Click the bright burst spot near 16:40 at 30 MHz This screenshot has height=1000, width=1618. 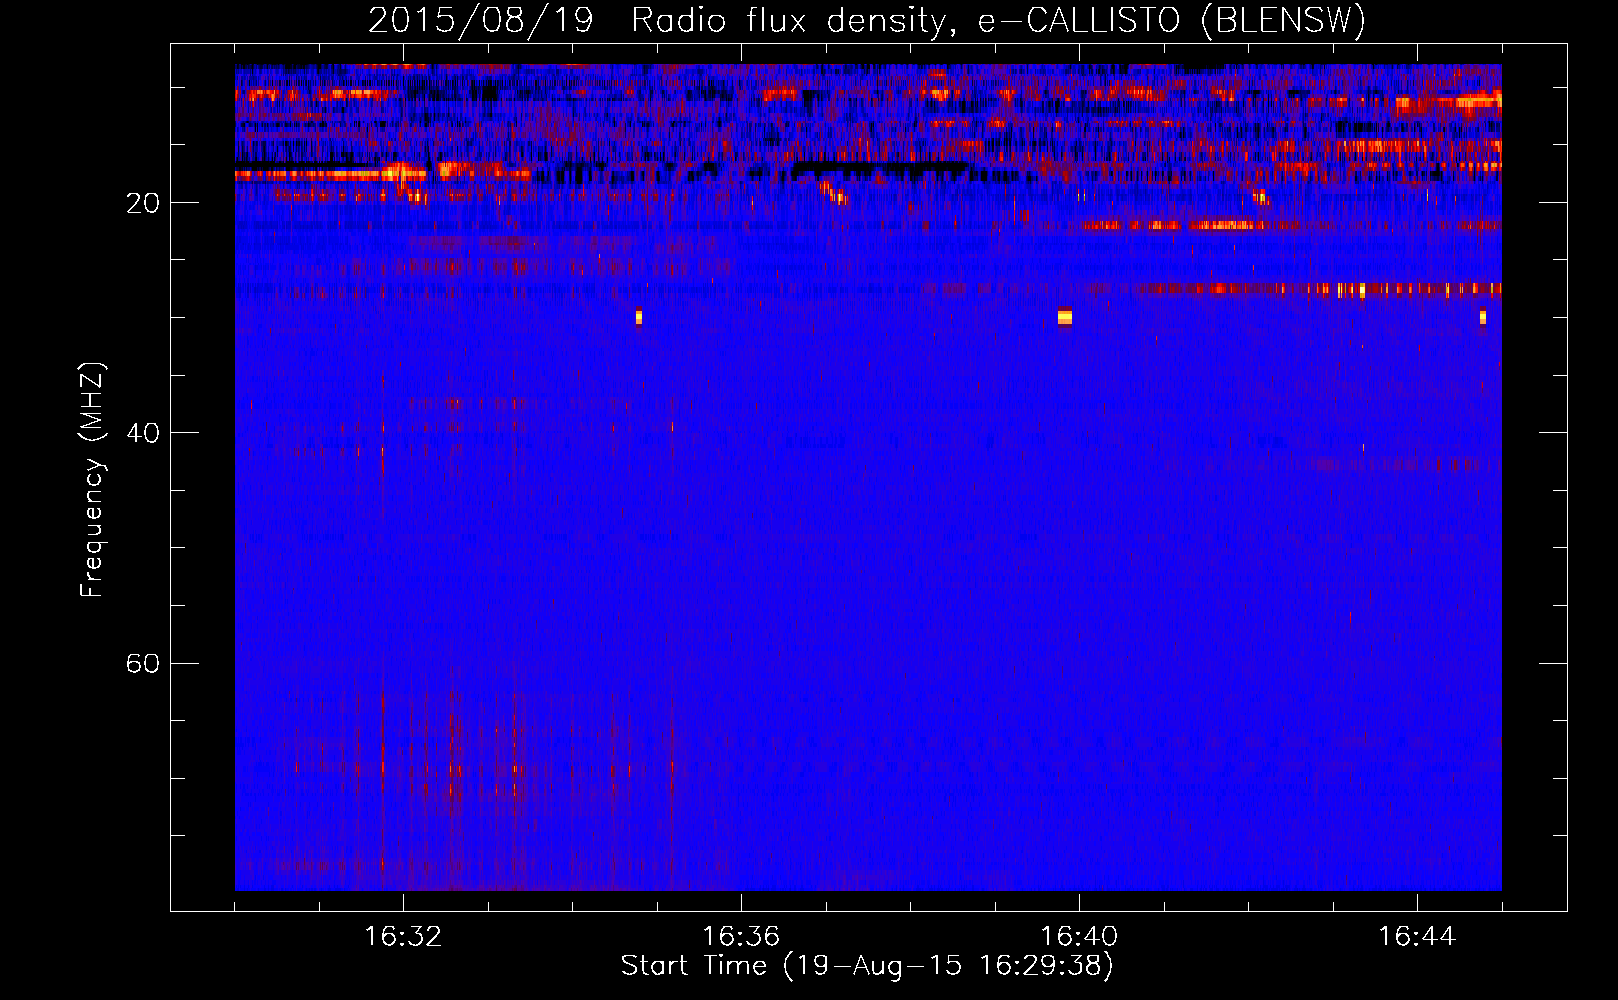1065,317
